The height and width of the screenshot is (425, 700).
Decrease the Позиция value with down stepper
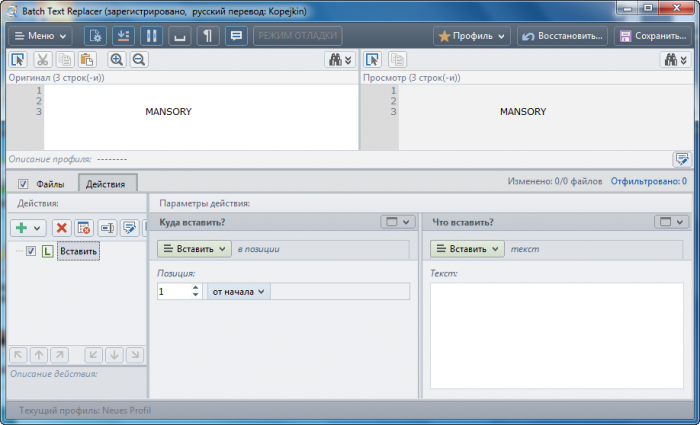196,295
